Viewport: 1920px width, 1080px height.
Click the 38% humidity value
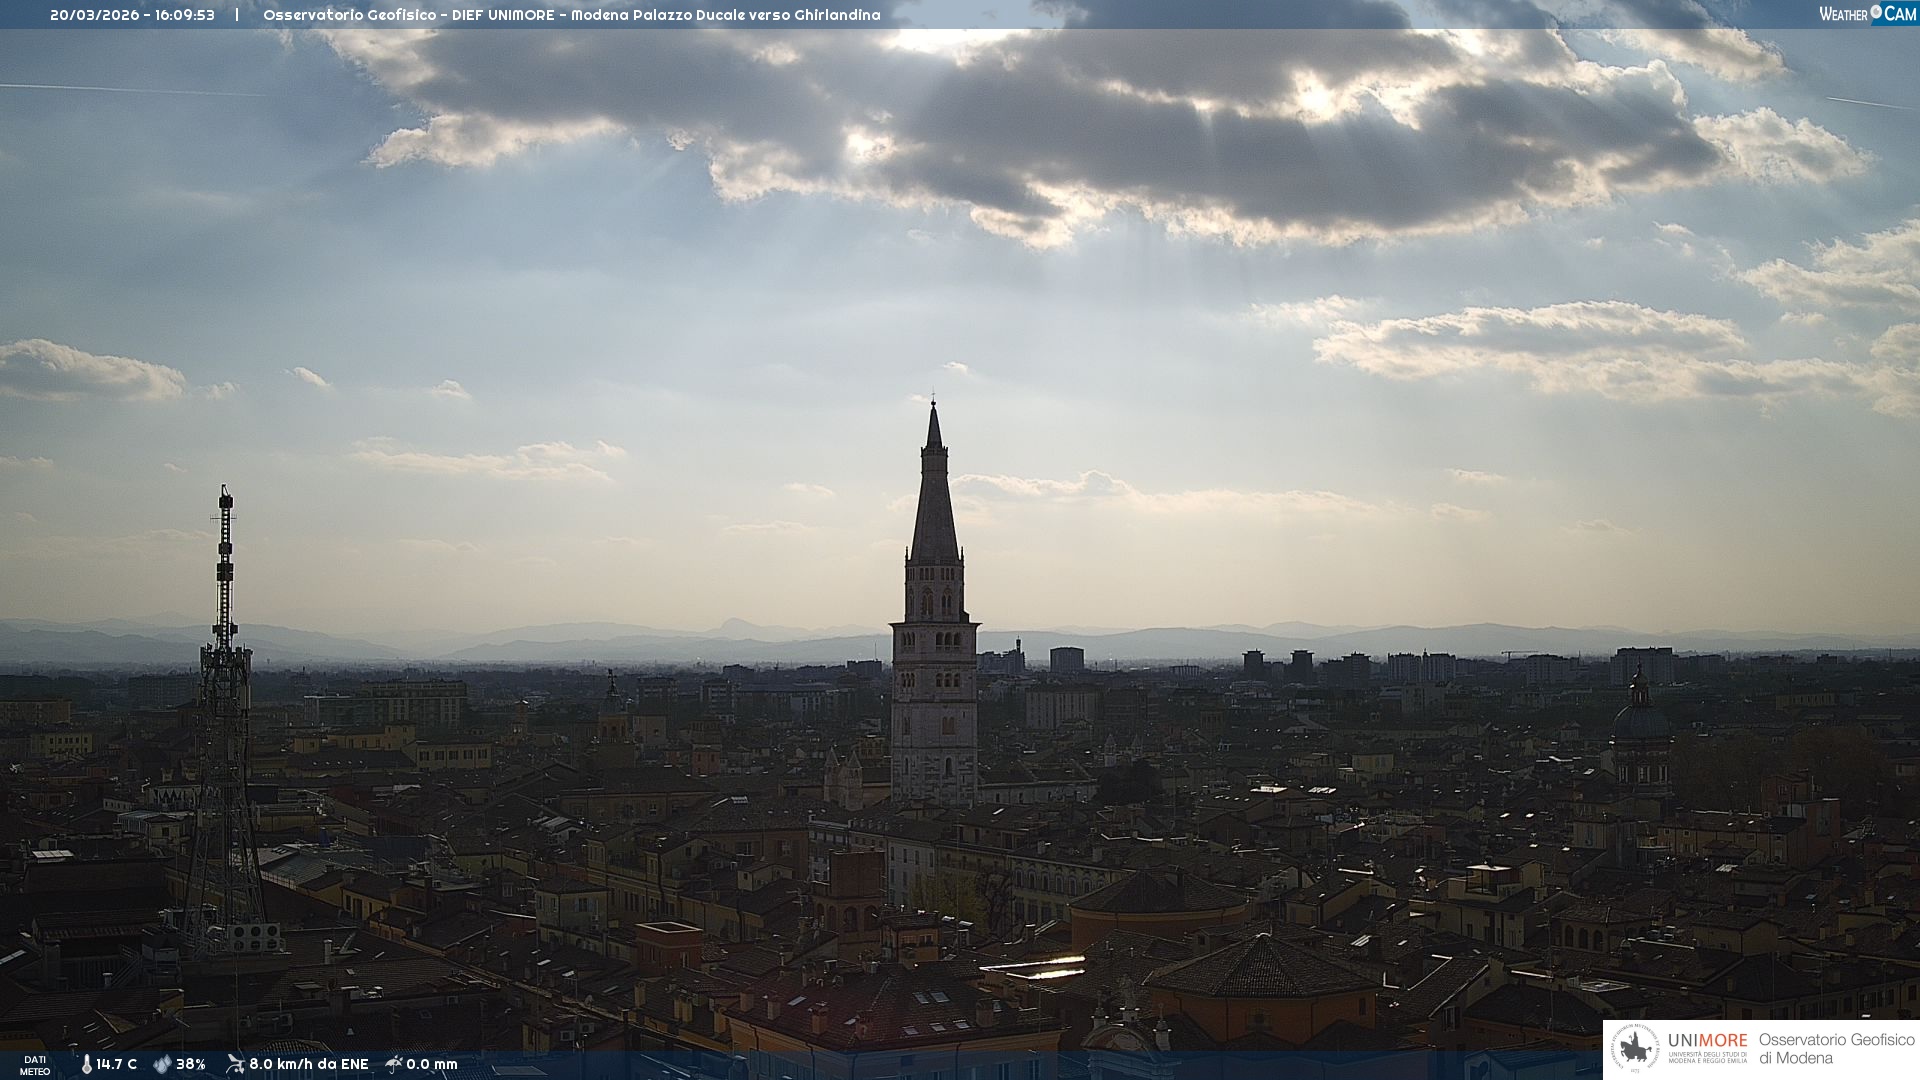pos(191,1064)
